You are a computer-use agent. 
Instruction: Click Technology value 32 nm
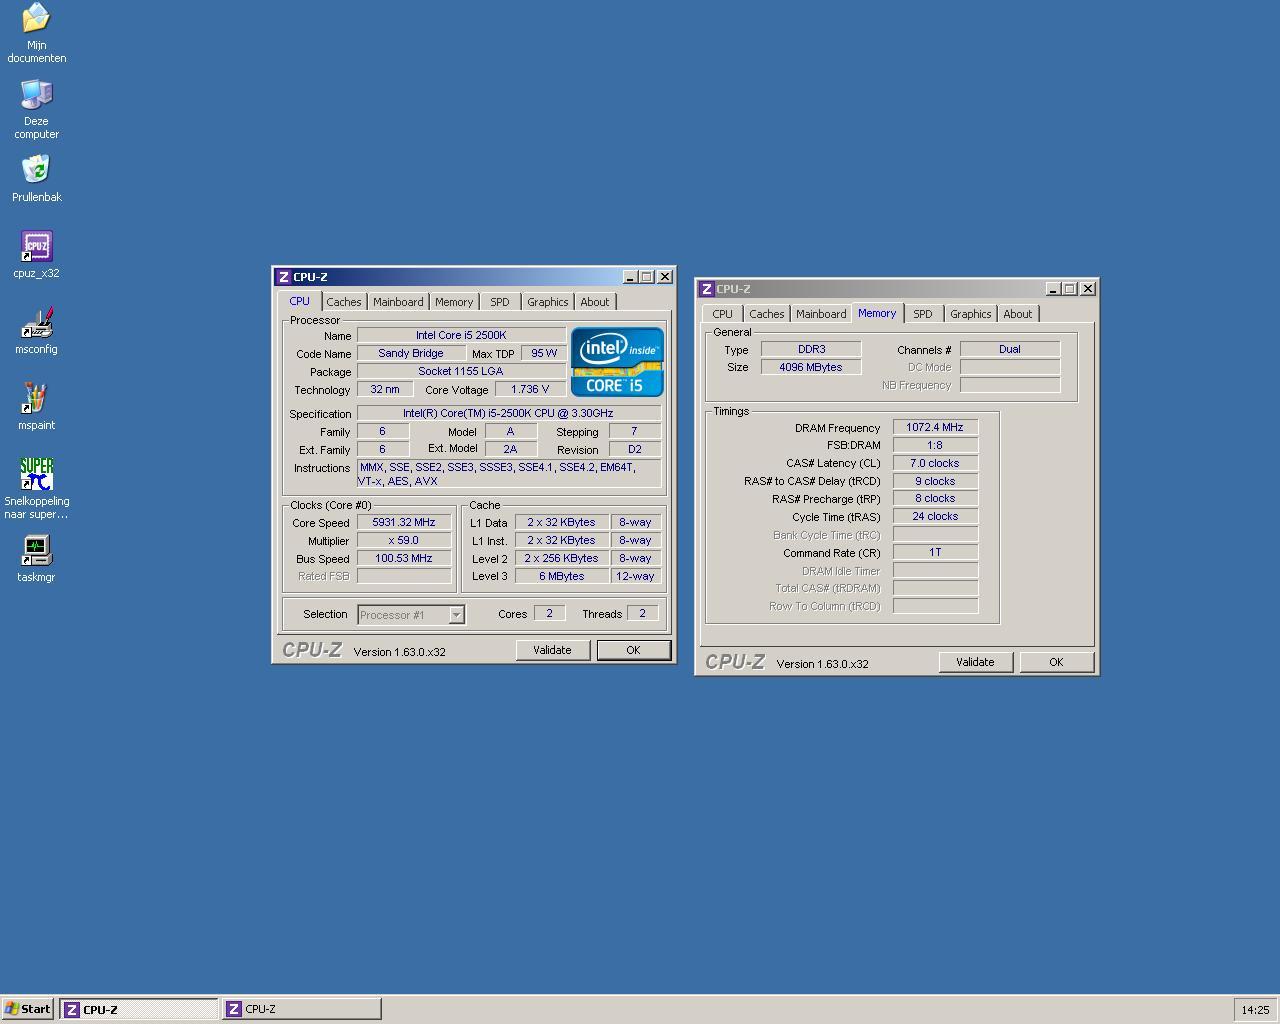point(385,389)
